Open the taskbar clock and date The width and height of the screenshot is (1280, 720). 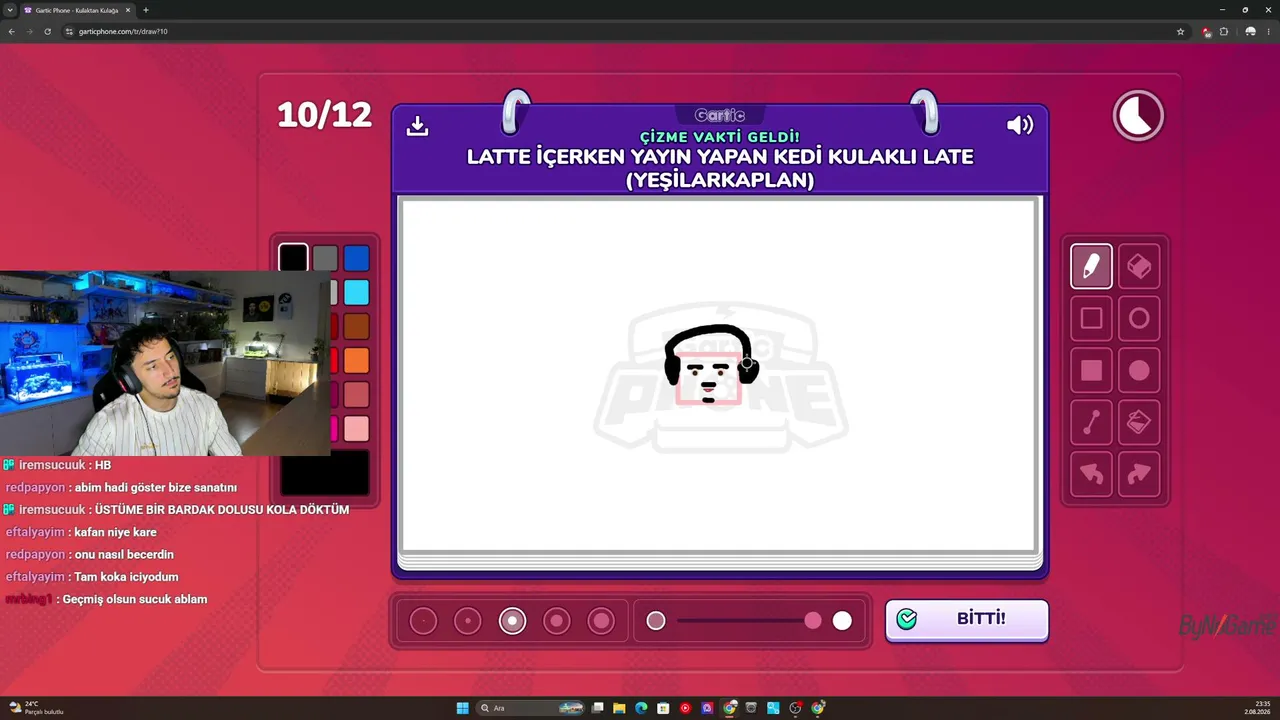pyautogui.click(x=1257, y=708)
